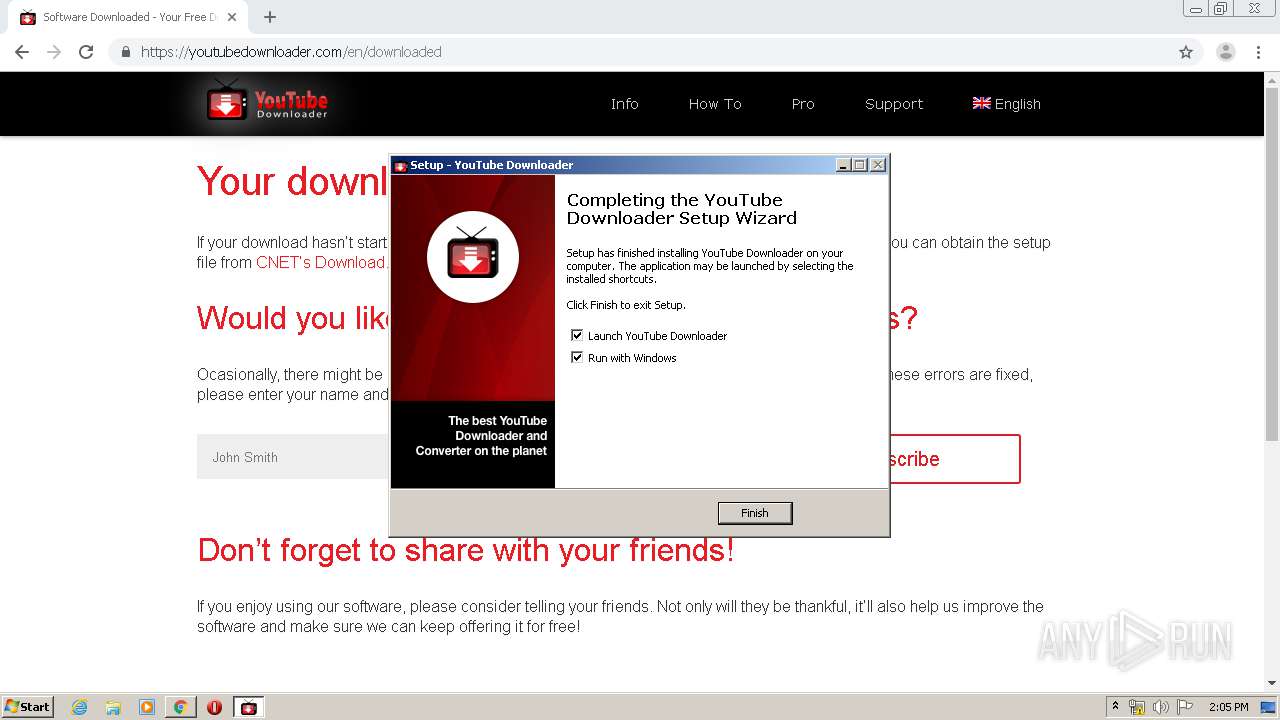Click the Finish button in setup wizard
This screenshot has height=720, width=1280.
(x=755, y=513)
